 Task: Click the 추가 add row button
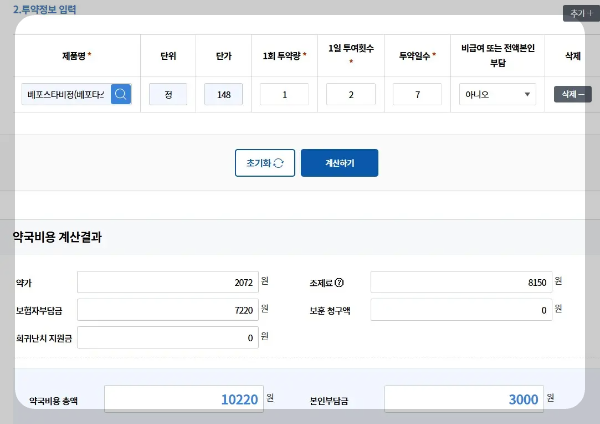pos(581,13)
